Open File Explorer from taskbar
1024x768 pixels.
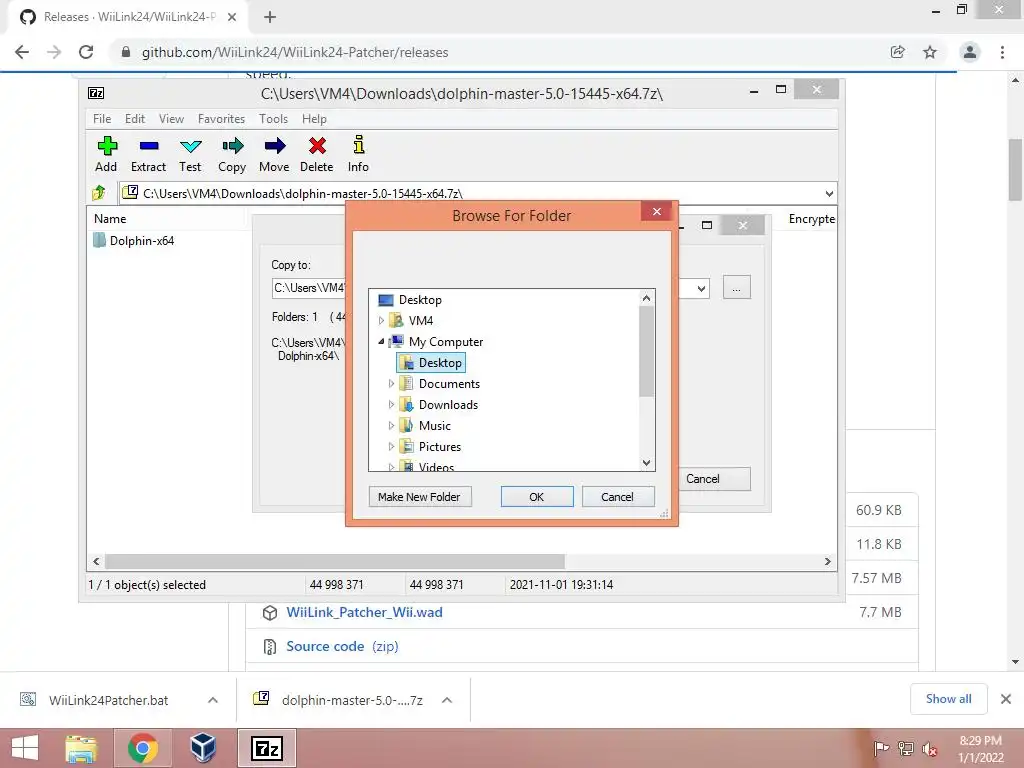point(82,748)
